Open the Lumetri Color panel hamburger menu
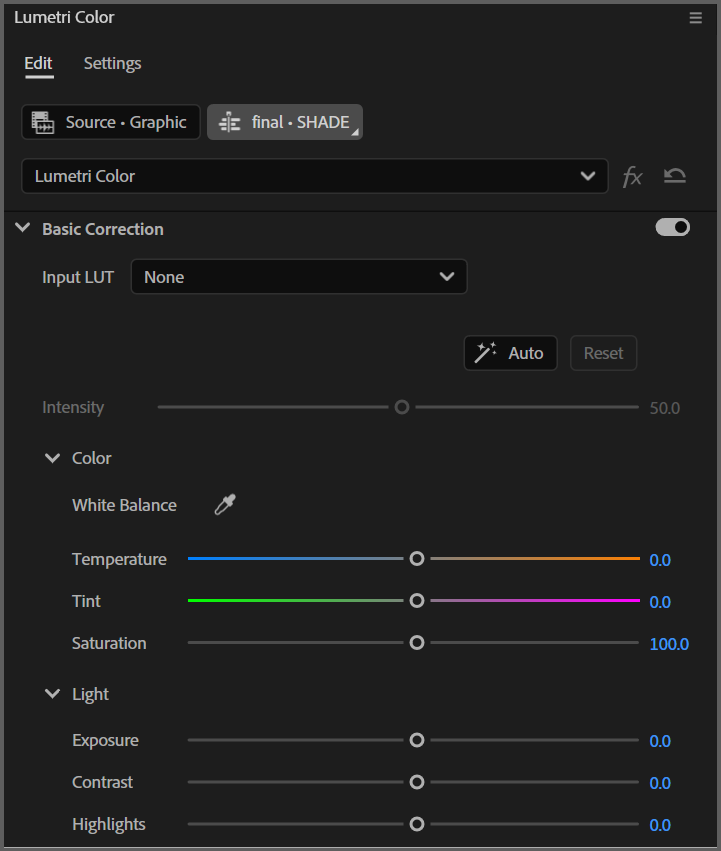The image size is (721, 851). [x=695, y=18]
